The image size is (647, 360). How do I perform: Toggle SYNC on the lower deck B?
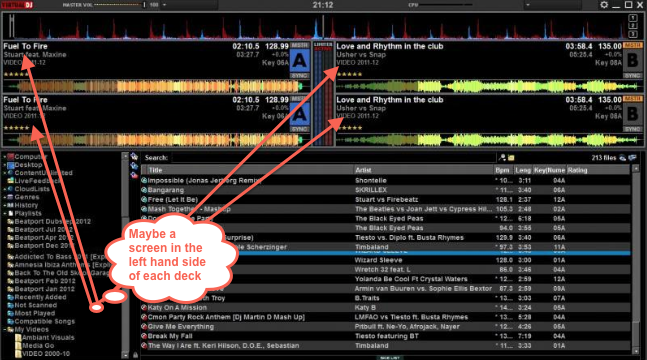[632, 129]
